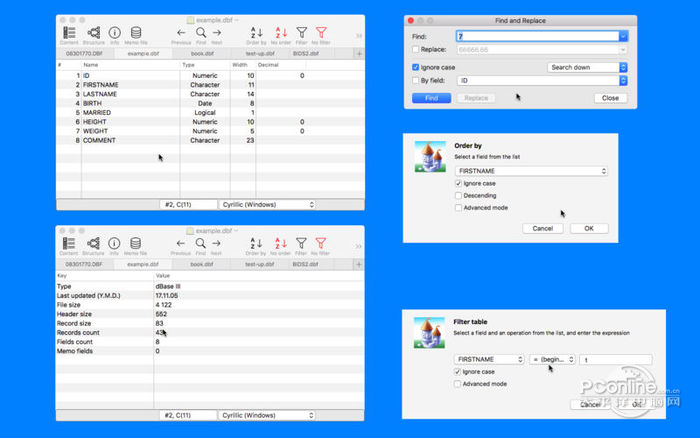The height and width of the screenshot is (438, 700).
Task: Click Filter funnel in upper window toolbar
Action: click(302, 35)
